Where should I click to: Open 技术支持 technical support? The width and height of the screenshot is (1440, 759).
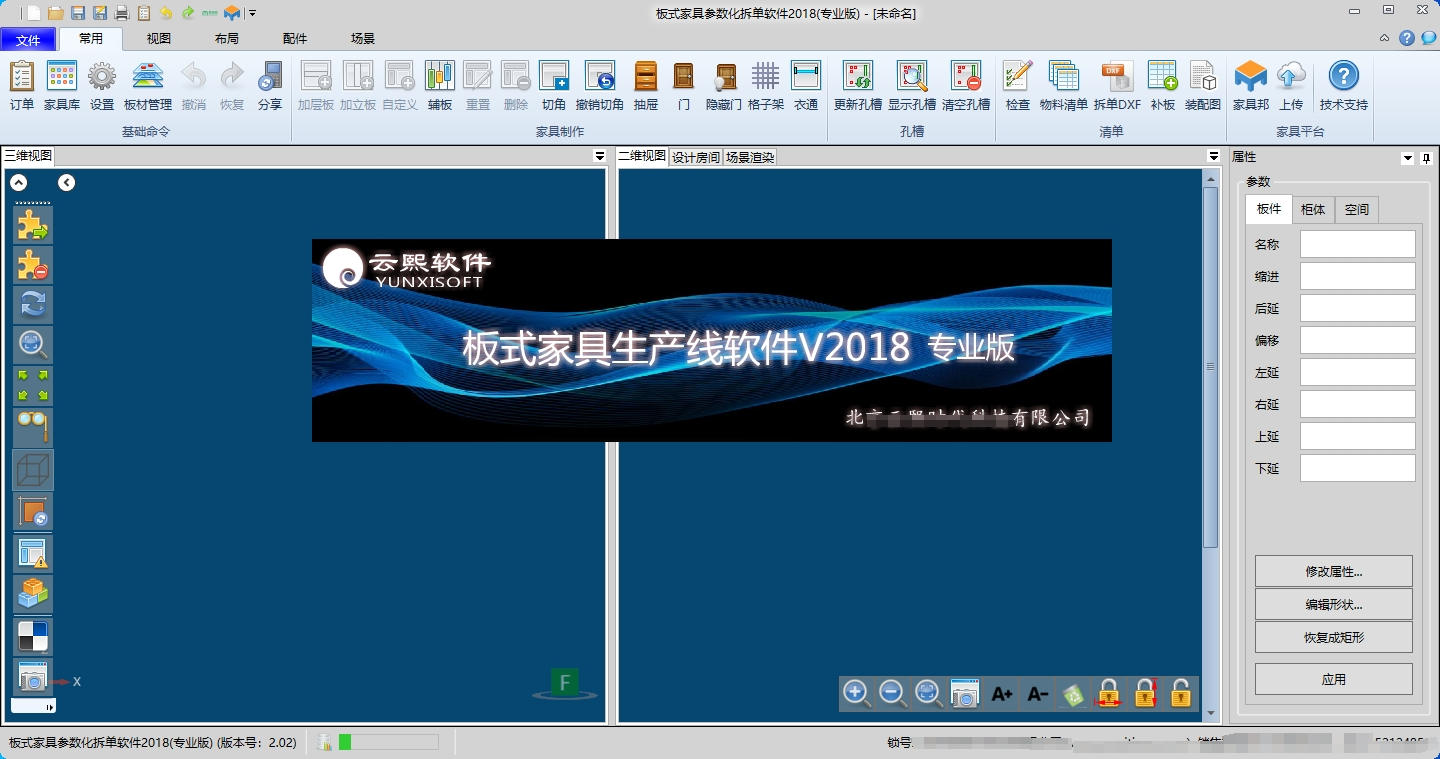pos(1344,85)
